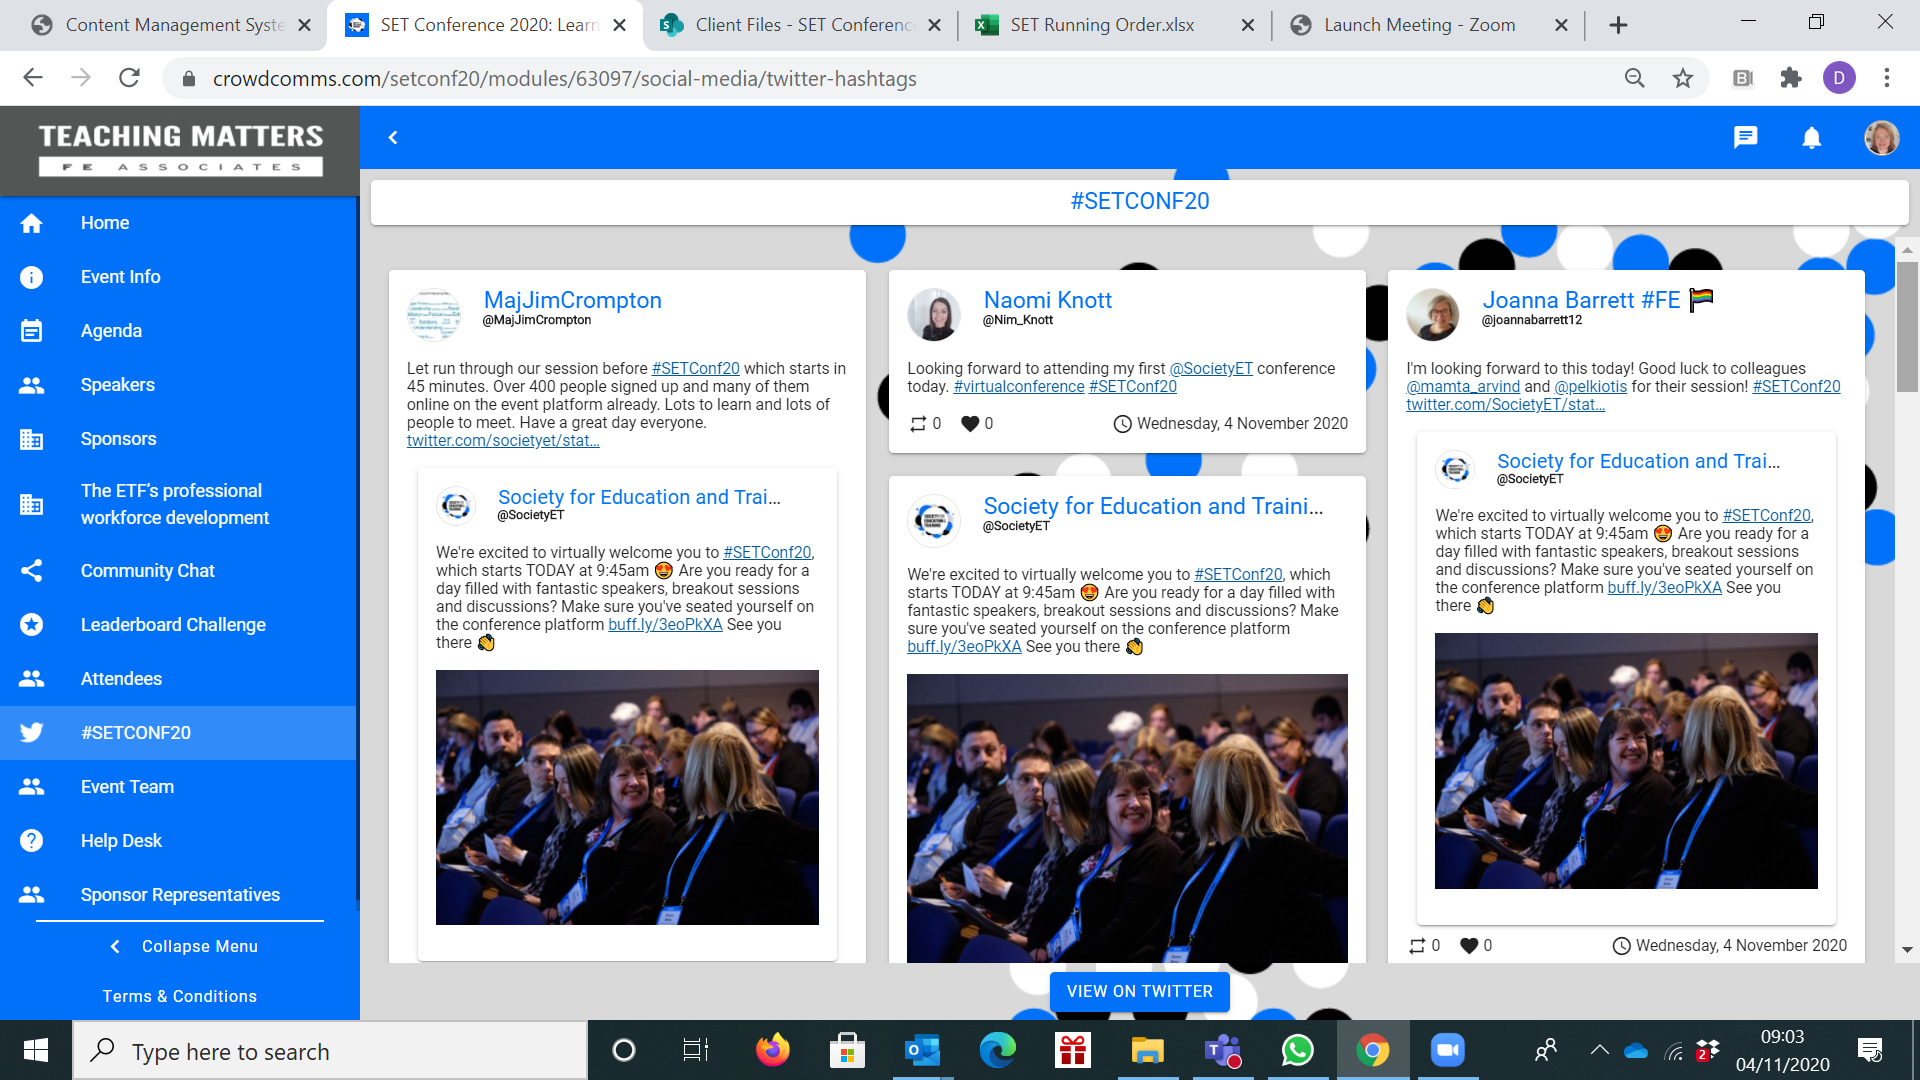The image size is (1920, 1080).
Task: Click retweet icon on Naomi Knott's tweet
Action: [x=918, y=423]
